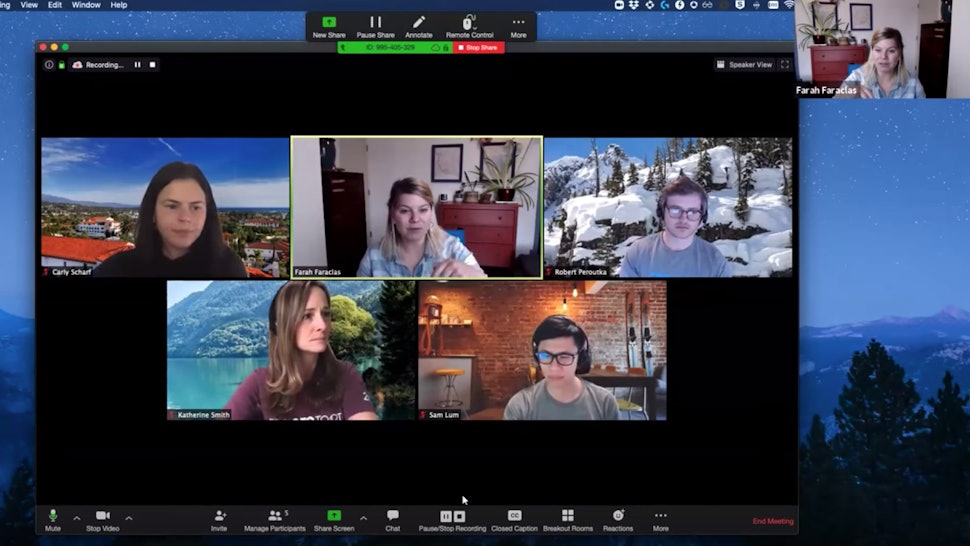Image resolution: width=970 pixels, height=546 pixels.
Task: Open the Annotate pencil tool
Action: pyautogui.click(x=419, y=27)
